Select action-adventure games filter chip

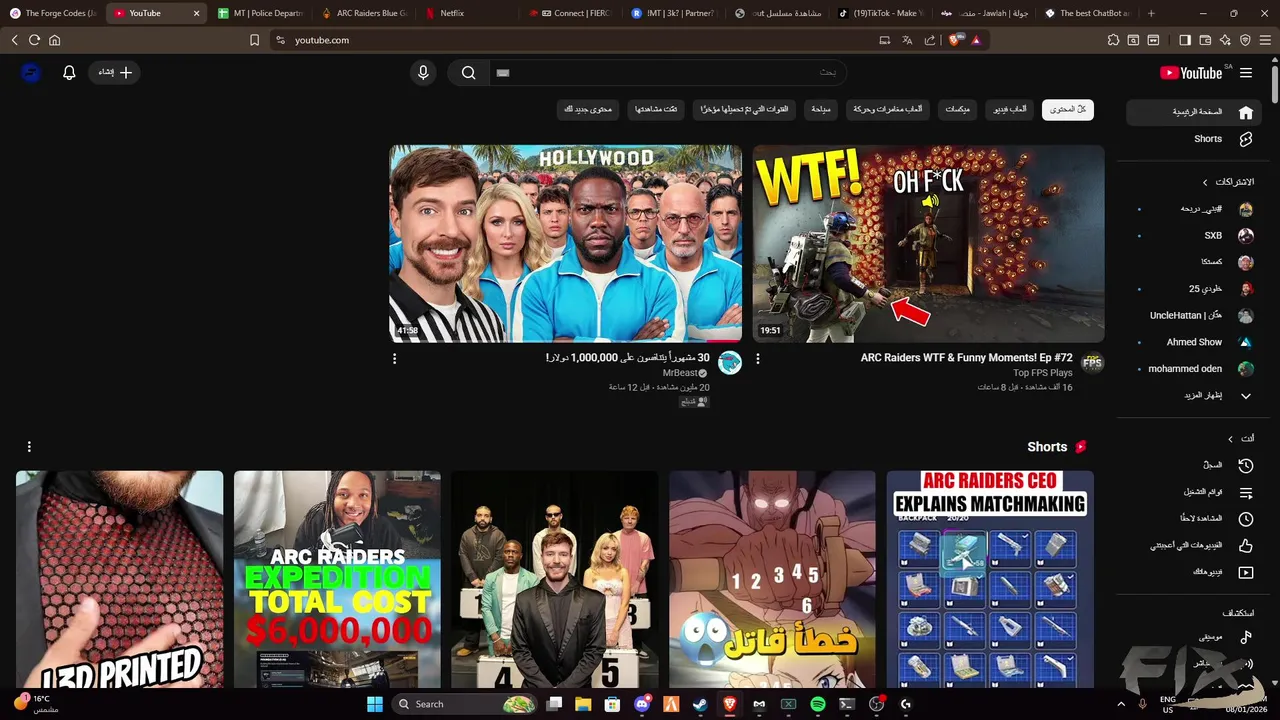[x=888, y=110]
